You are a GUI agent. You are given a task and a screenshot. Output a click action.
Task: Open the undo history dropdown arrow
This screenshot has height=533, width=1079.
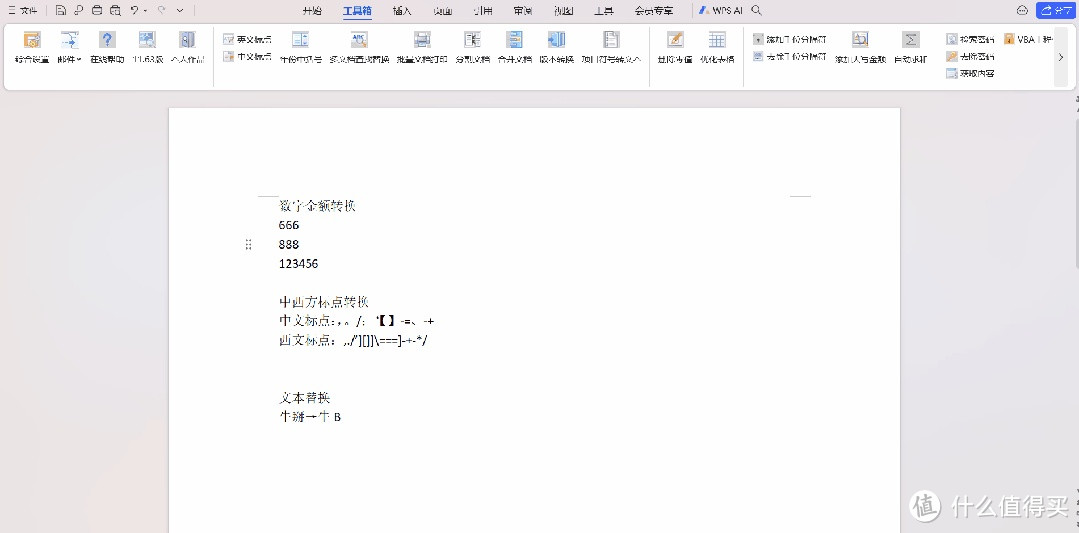[x=146, y=10]
